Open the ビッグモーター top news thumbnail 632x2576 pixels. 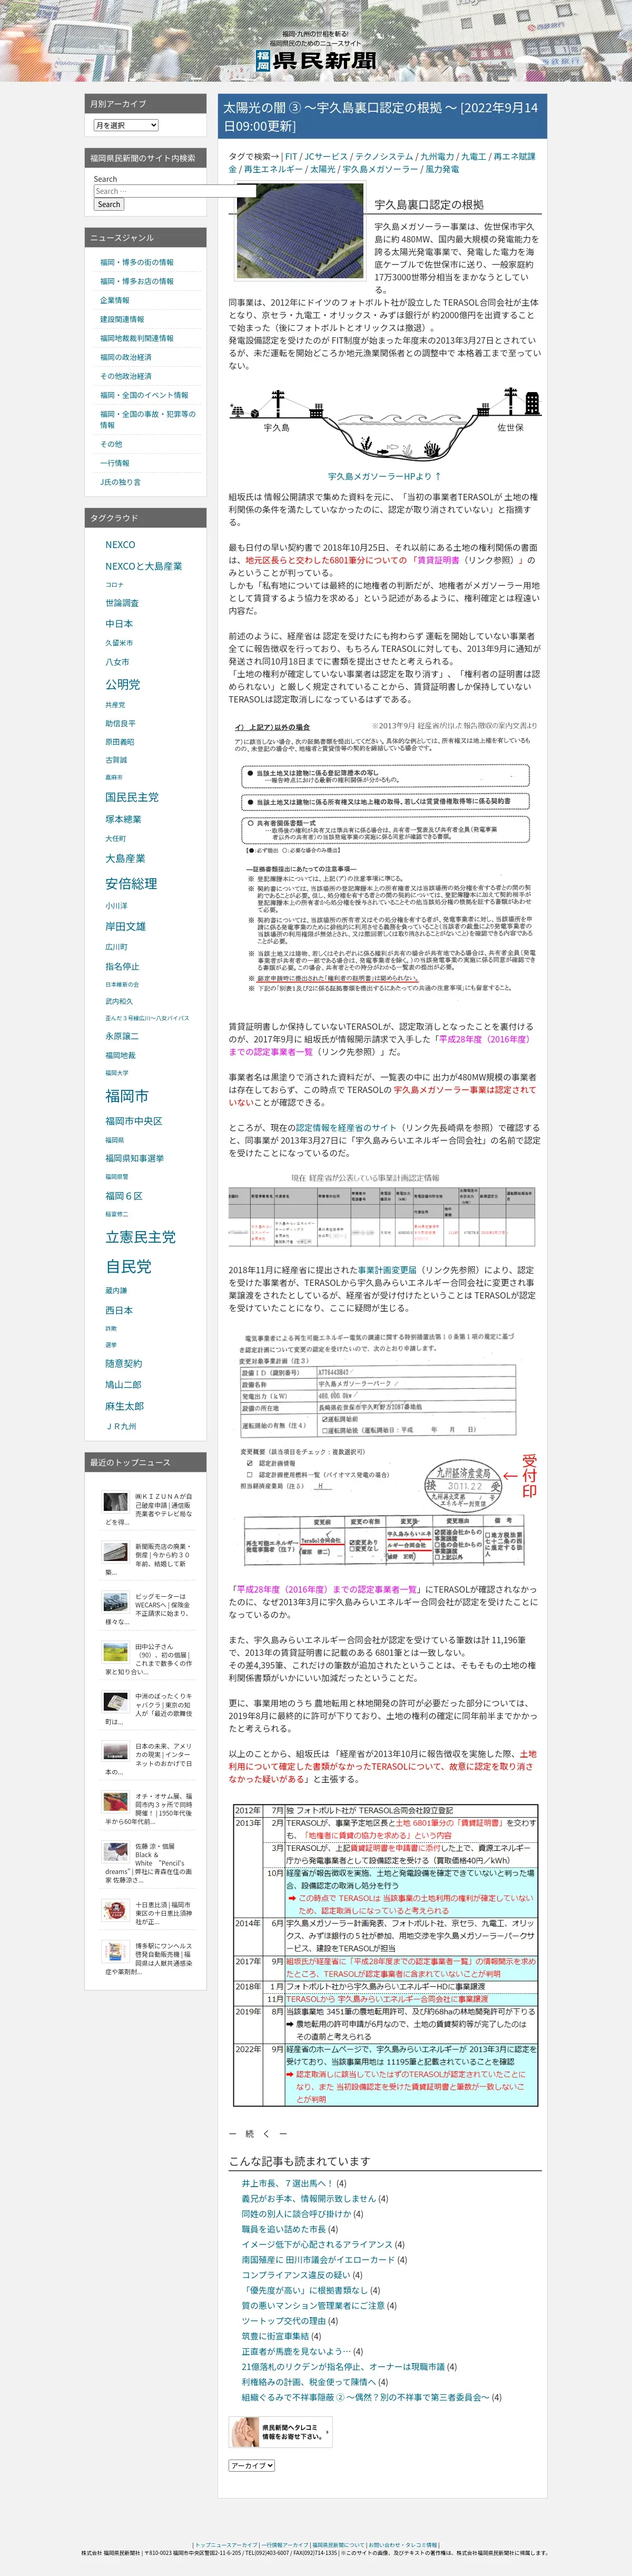click(116, 1602)
